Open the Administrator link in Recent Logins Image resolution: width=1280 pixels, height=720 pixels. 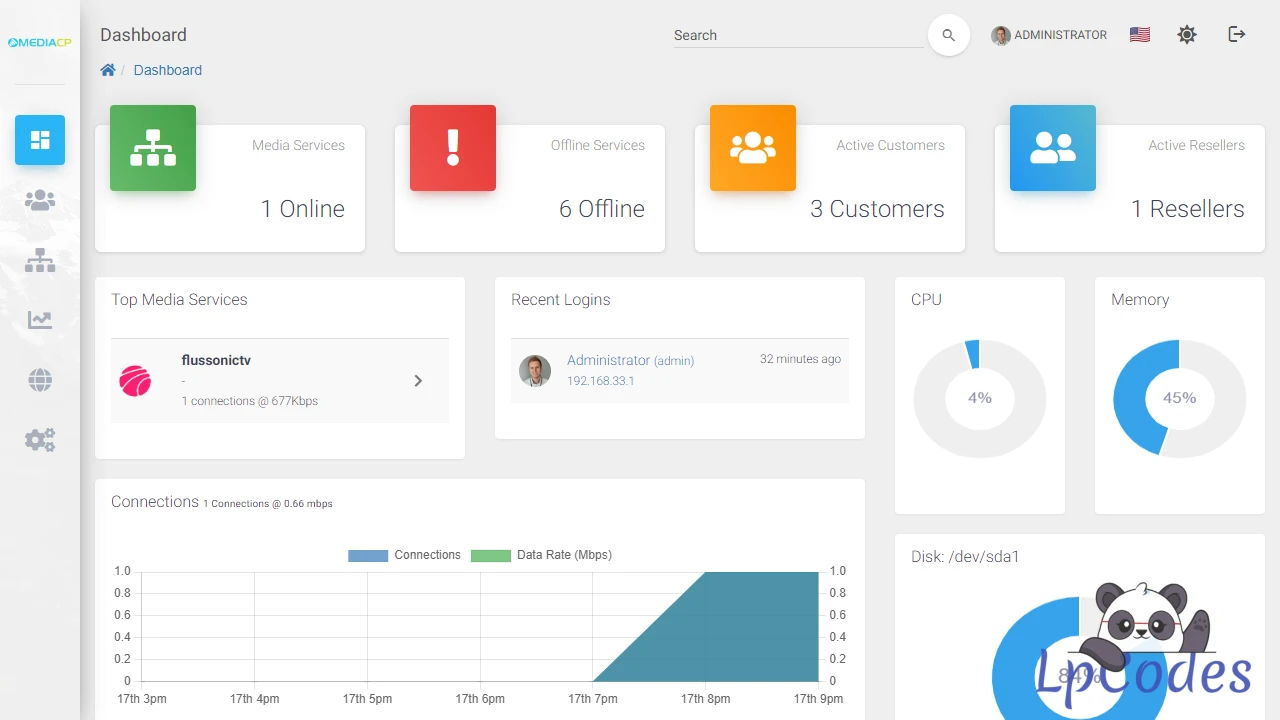[608, 360]
